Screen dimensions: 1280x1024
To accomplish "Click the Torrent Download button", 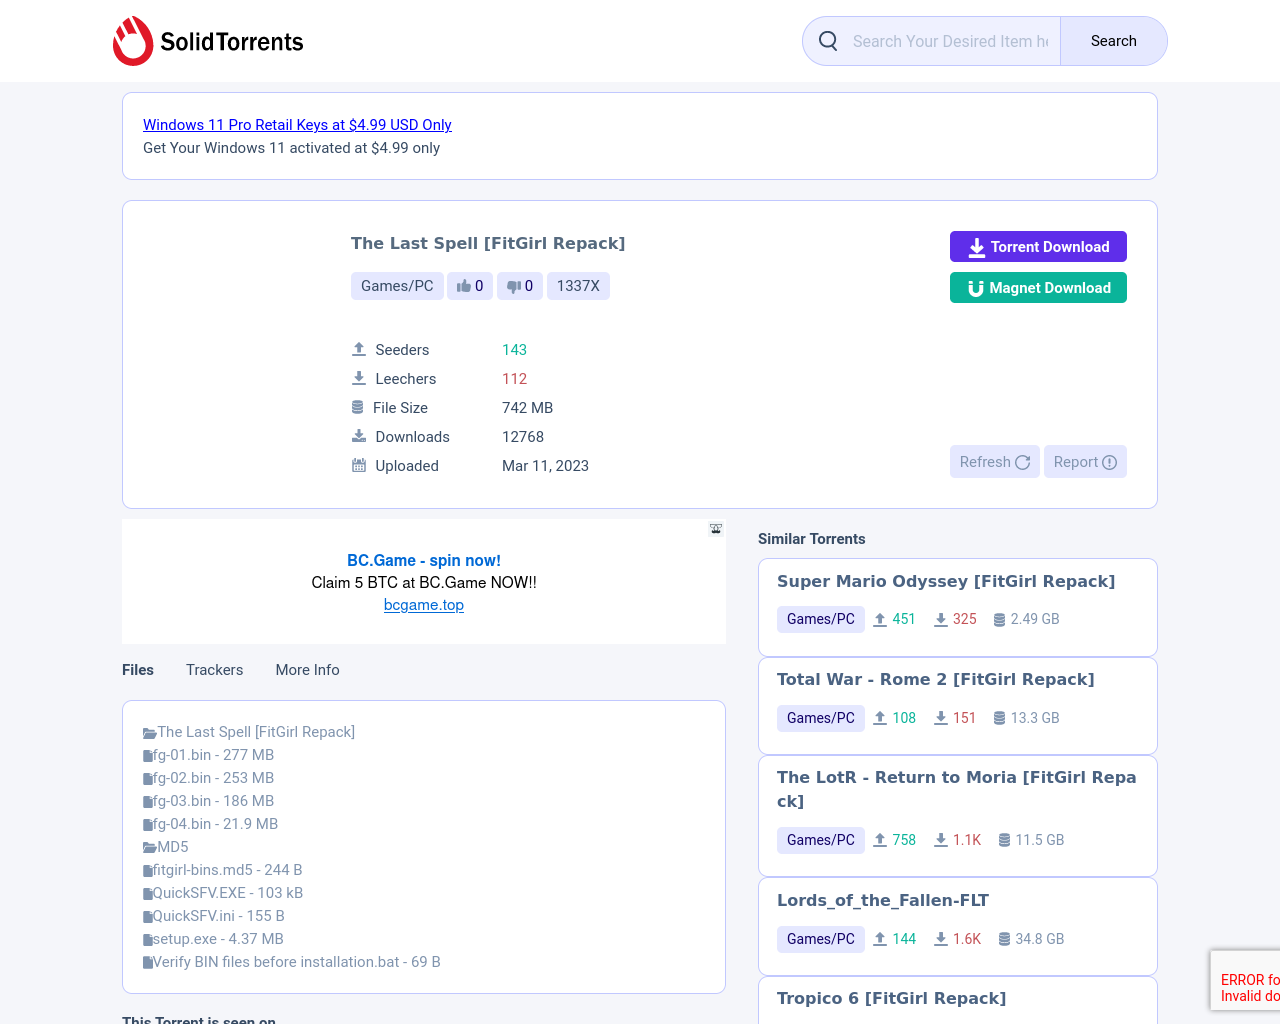I will click(1038, 247).
